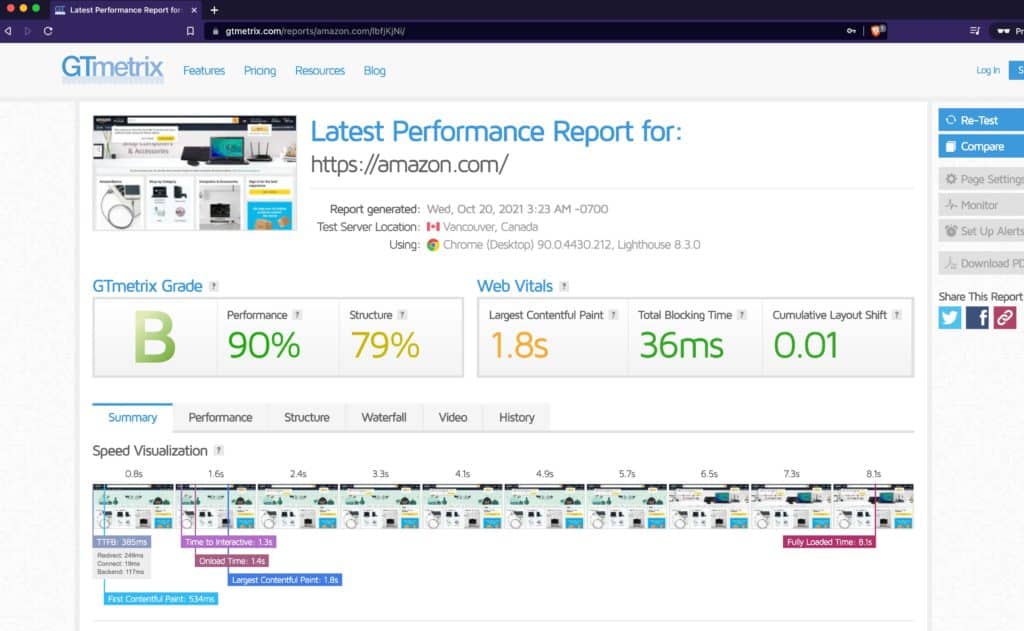Click the Total Blocking Time value 36ms

tap(681, 345)
